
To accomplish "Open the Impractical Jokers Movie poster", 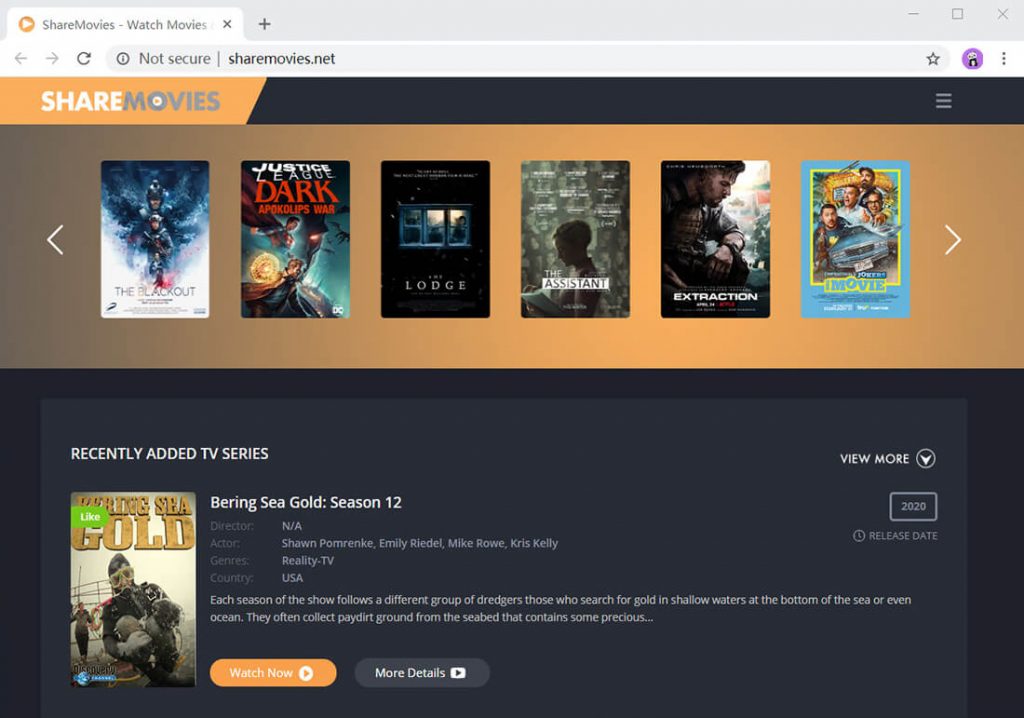I will tap(856, 239).
